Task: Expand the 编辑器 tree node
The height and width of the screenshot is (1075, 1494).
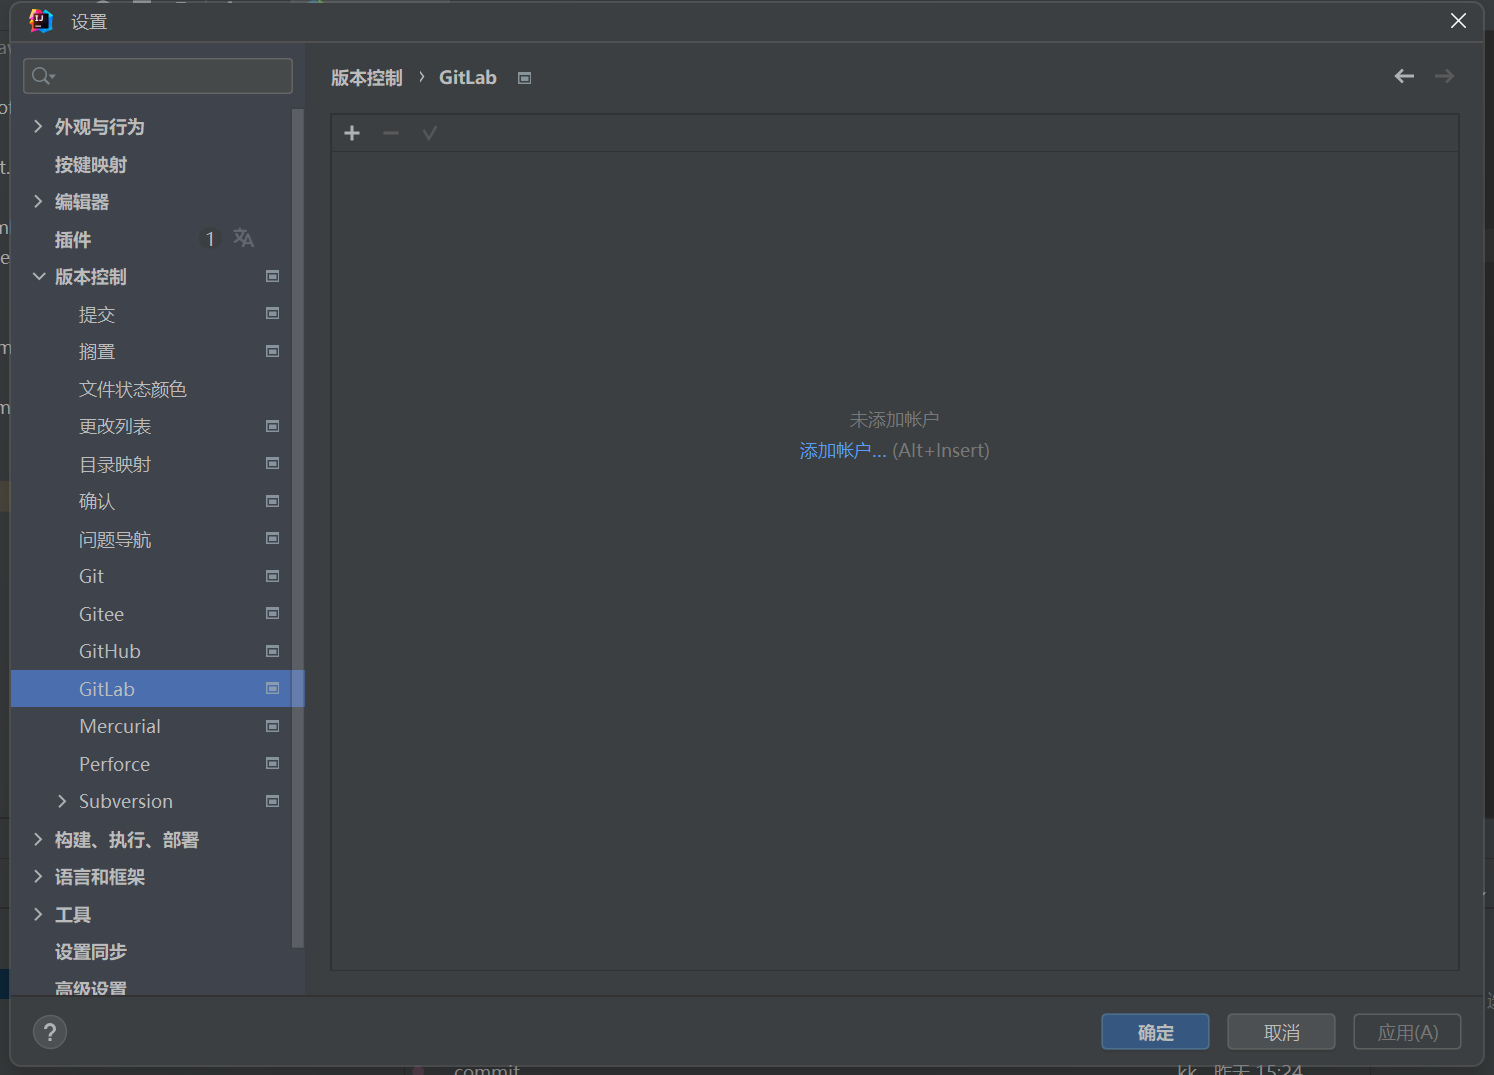Action: pyautogui.click(x=38, y=201)
